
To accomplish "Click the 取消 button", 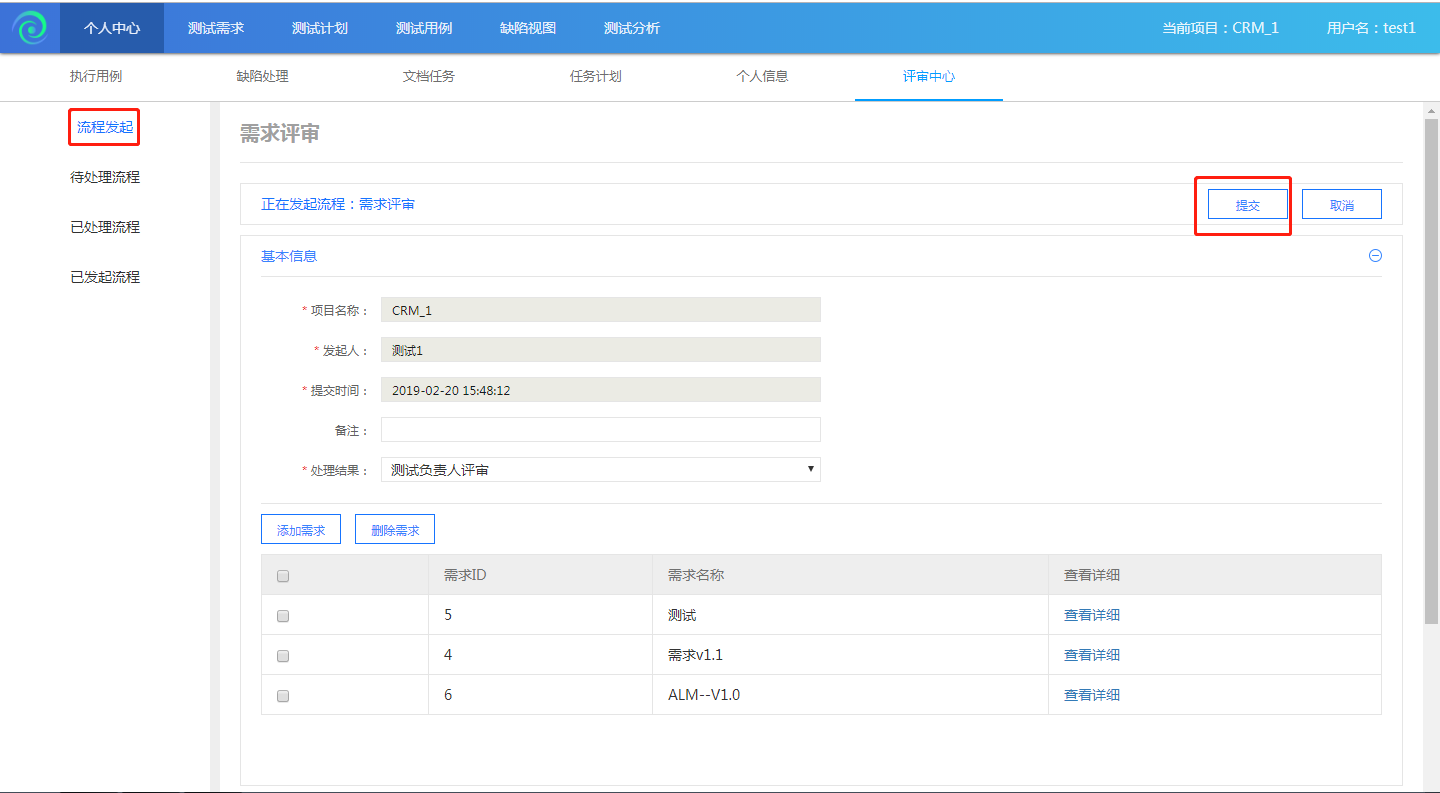I will click(1341, 205).
